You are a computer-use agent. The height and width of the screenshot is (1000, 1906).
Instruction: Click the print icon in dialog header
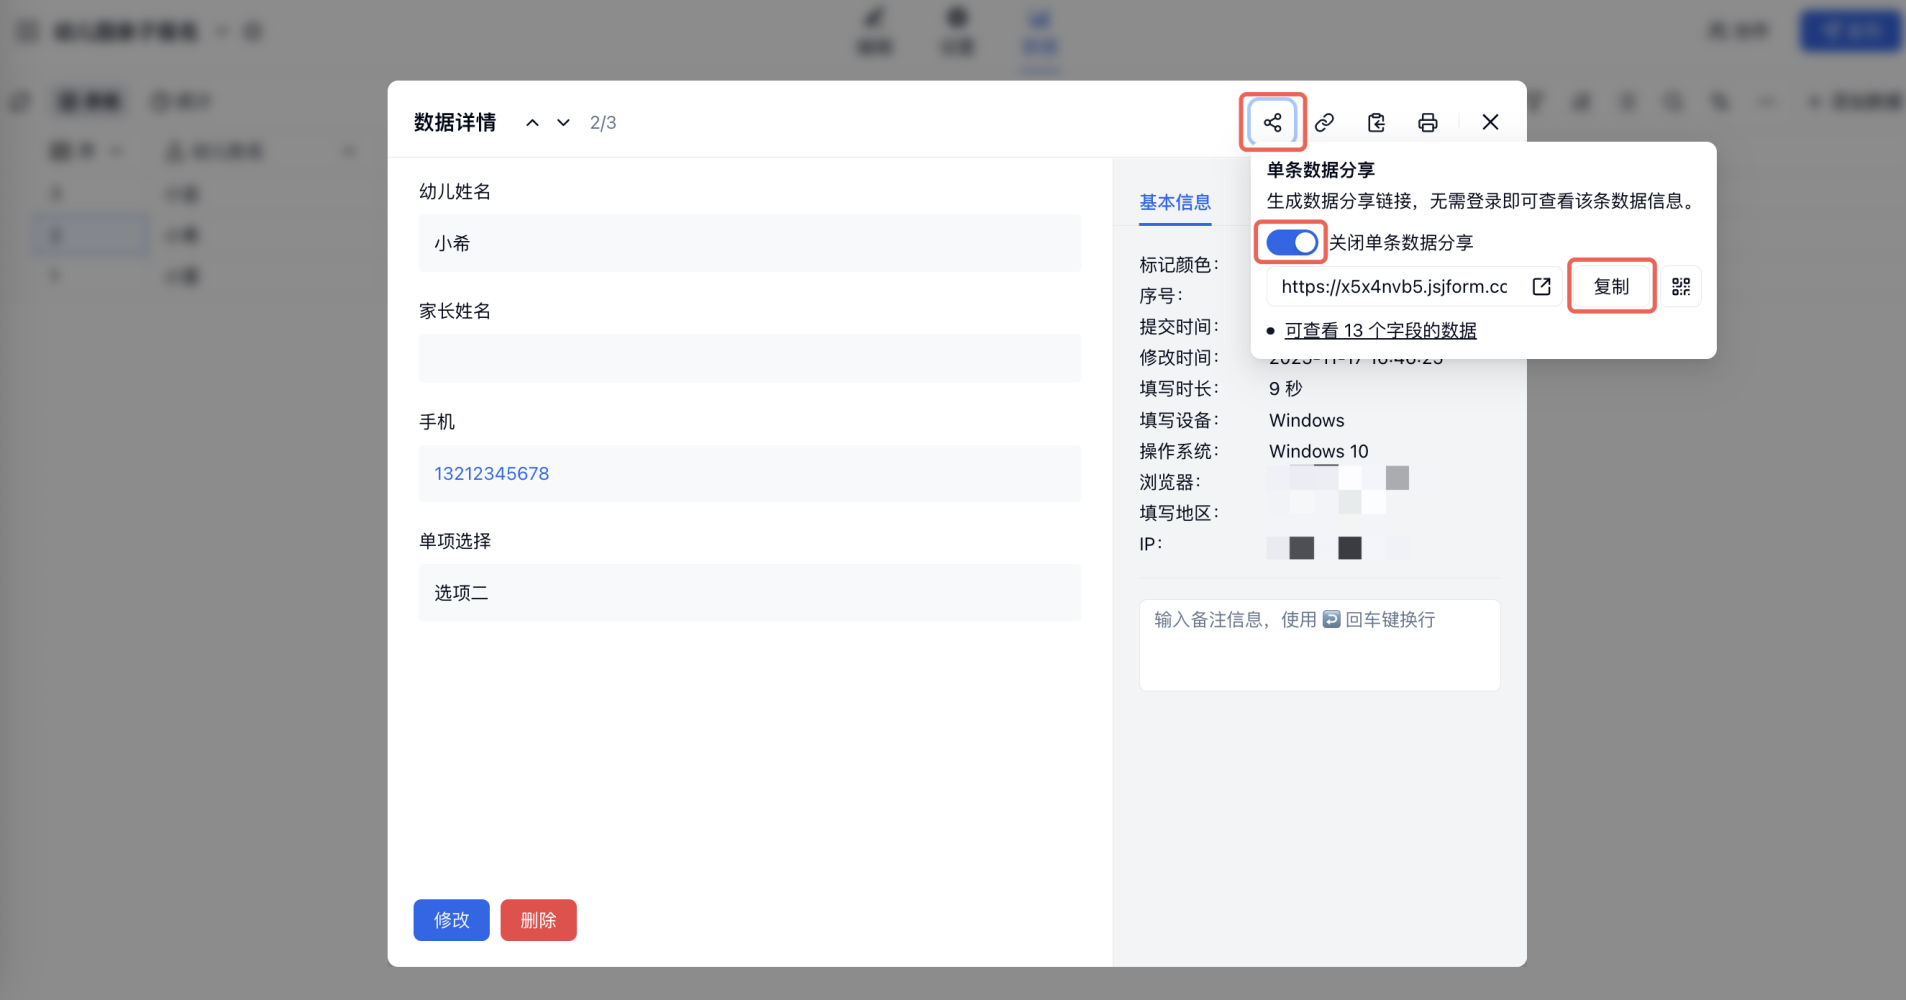(1428, 122)
